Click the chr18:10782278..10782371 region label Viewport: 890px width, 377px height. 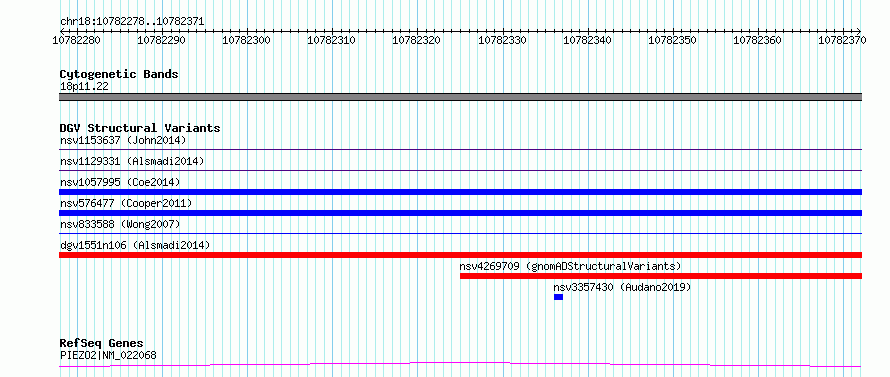pos(132,22)
